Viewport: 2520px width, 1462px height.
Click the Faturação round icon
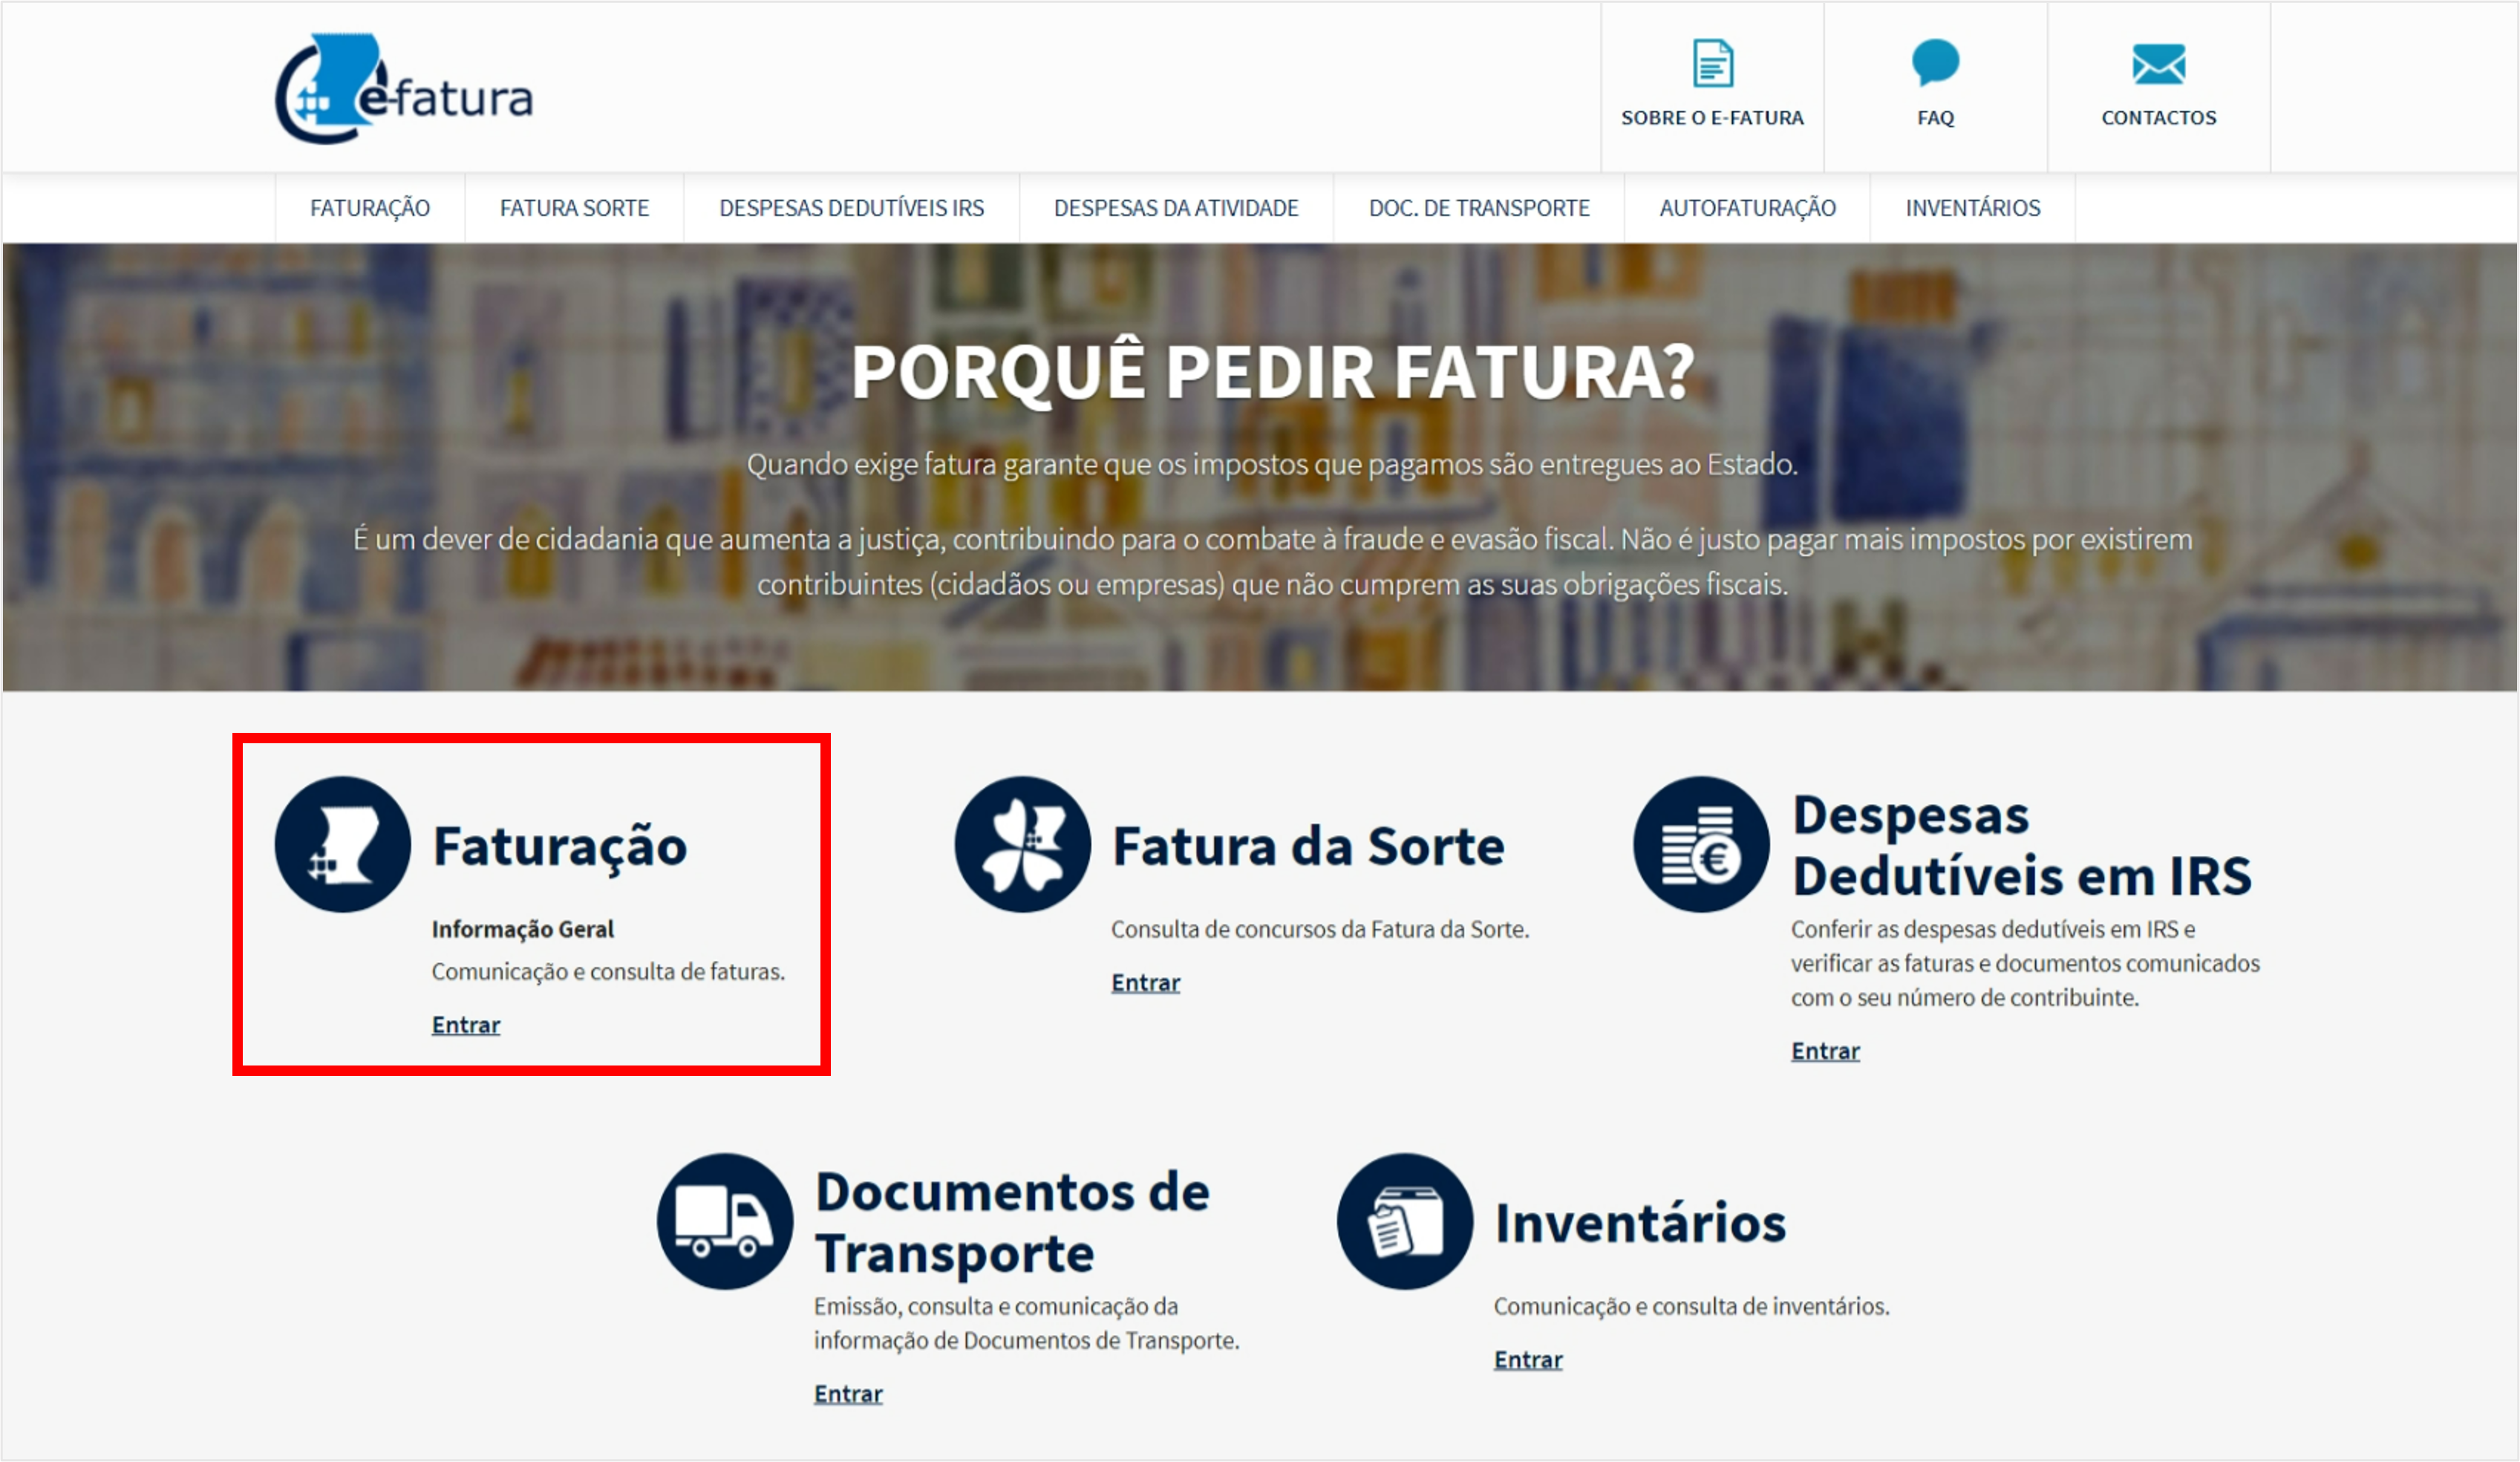point(343,844)
